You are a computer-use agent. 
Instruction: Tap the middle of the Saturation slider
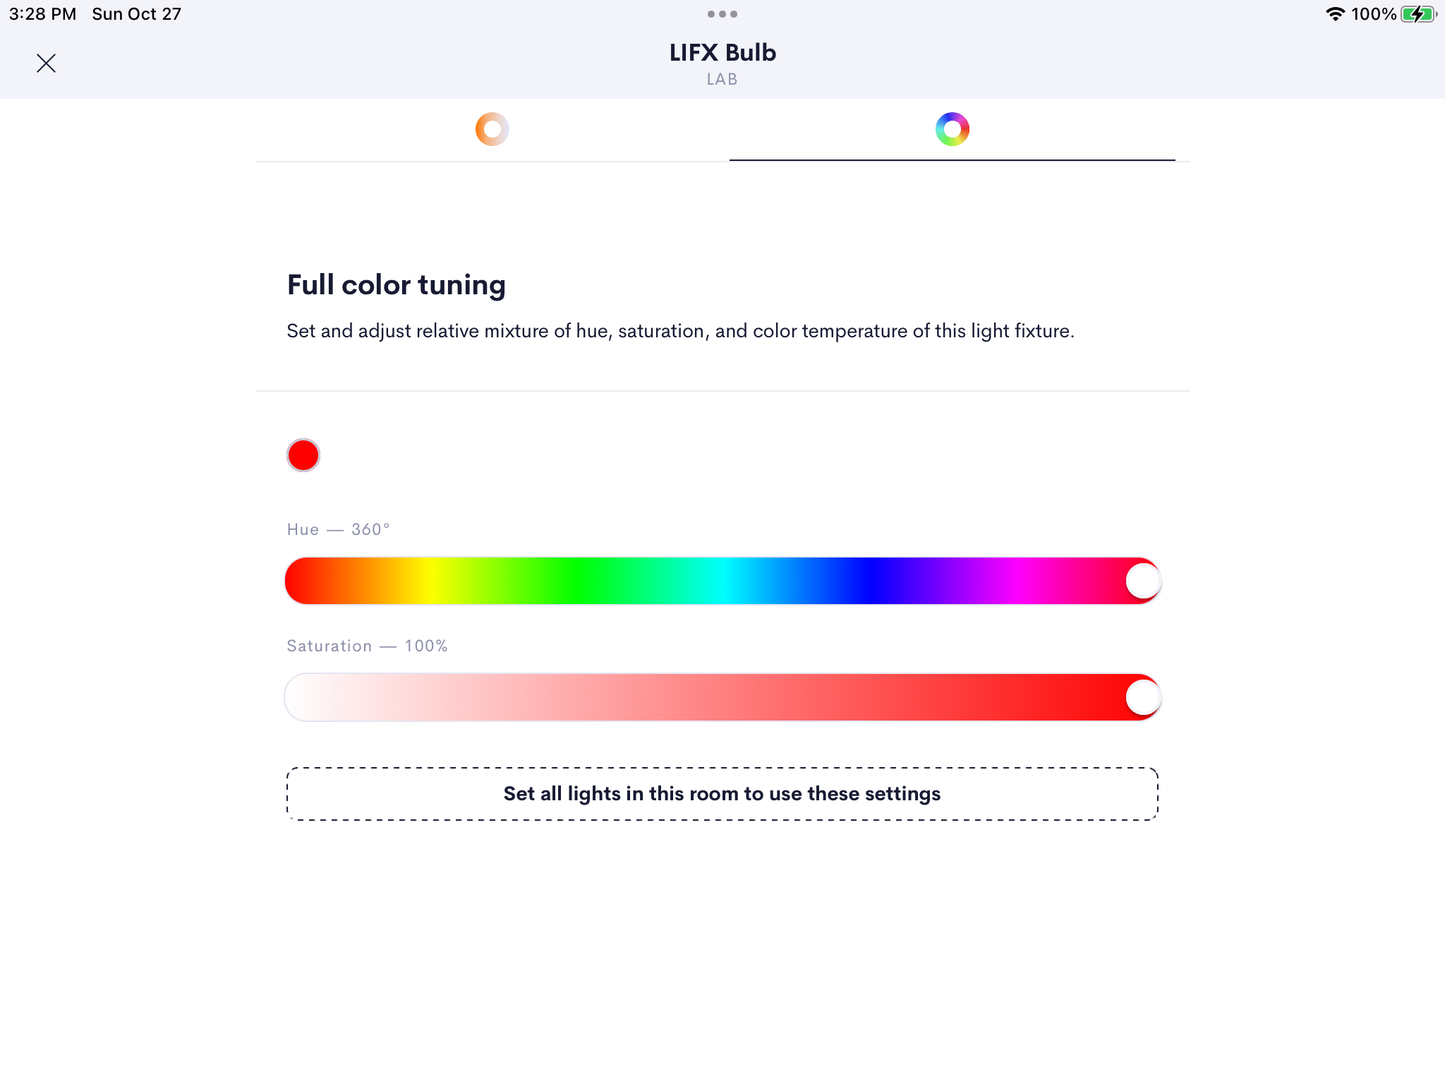point(722,698)
